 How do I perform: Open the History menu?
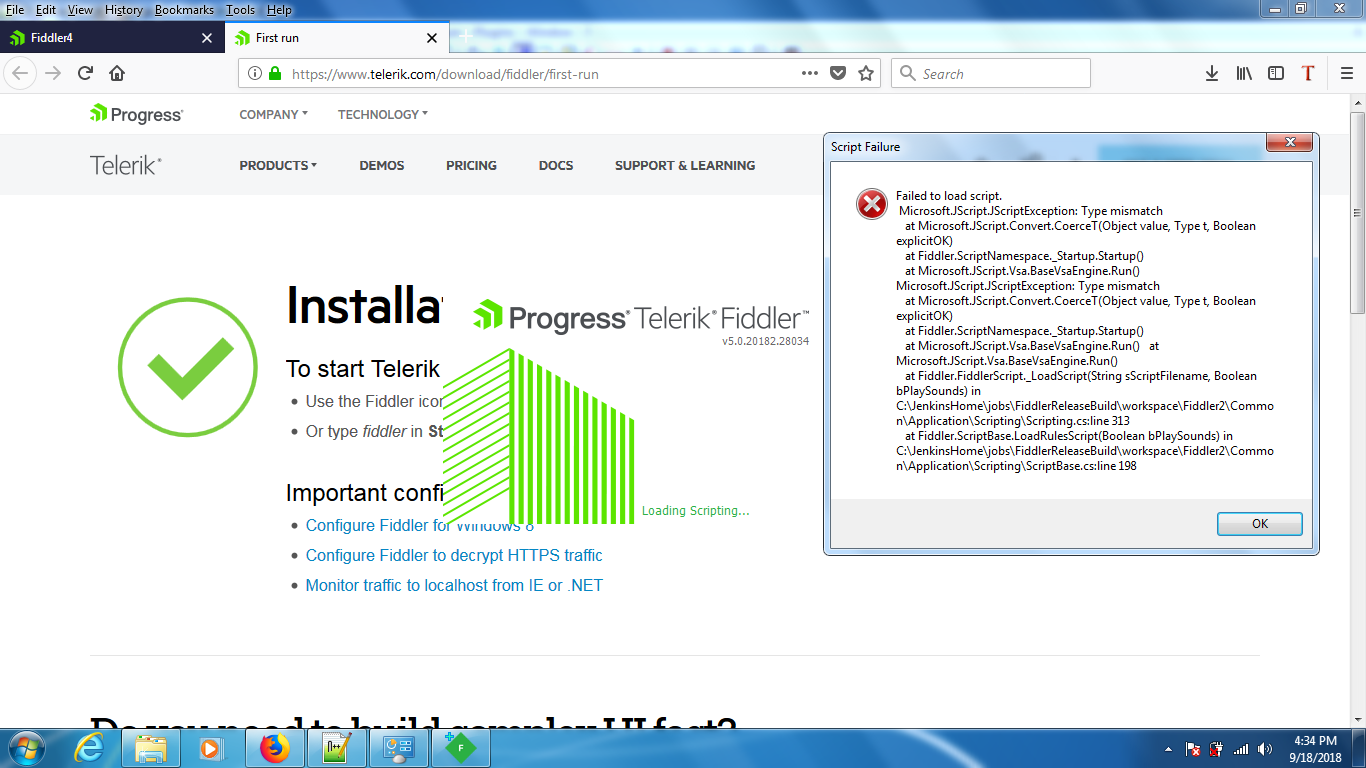(x=124, y=10)
